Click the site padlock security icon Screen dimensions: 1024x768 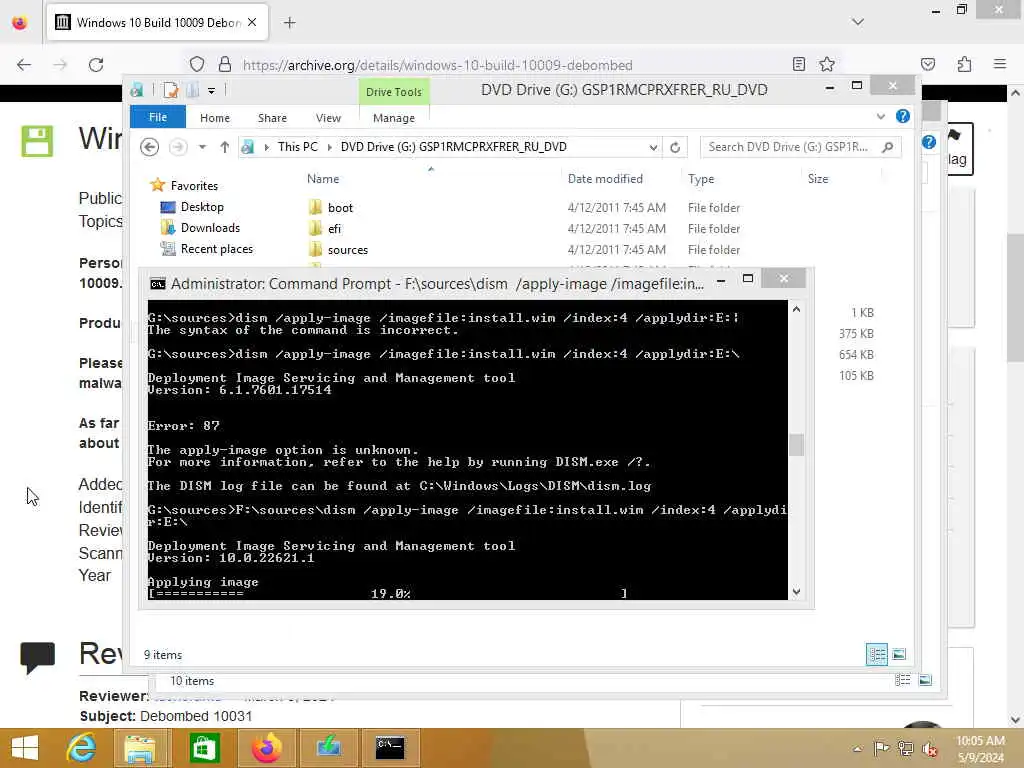point(225,65)
